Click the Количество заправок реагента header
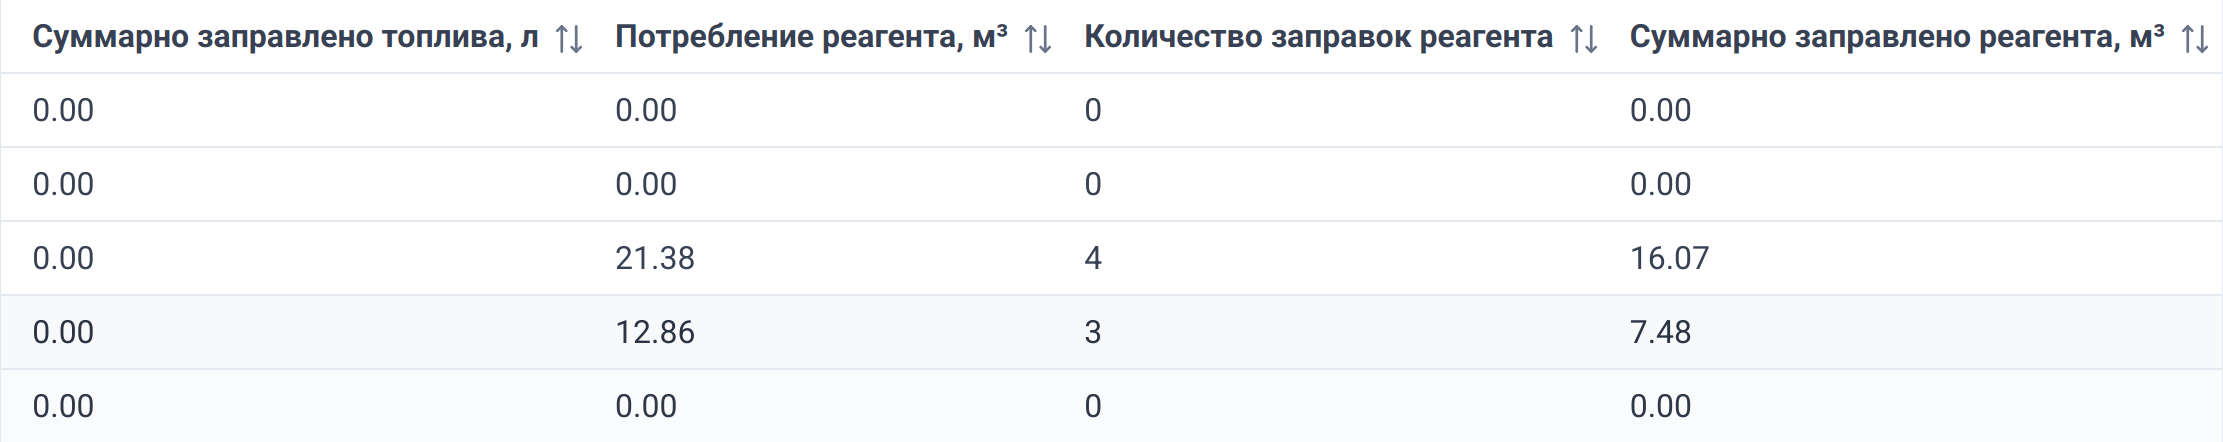2223x442 pixels. click(x=1318, y=37)
